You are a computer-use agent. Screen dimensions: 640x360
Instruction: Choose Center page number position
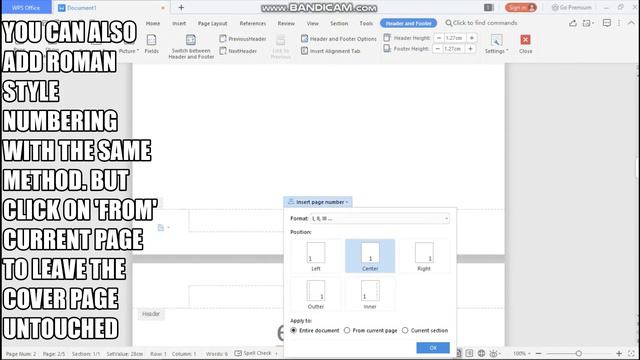[x=370, y=256]
